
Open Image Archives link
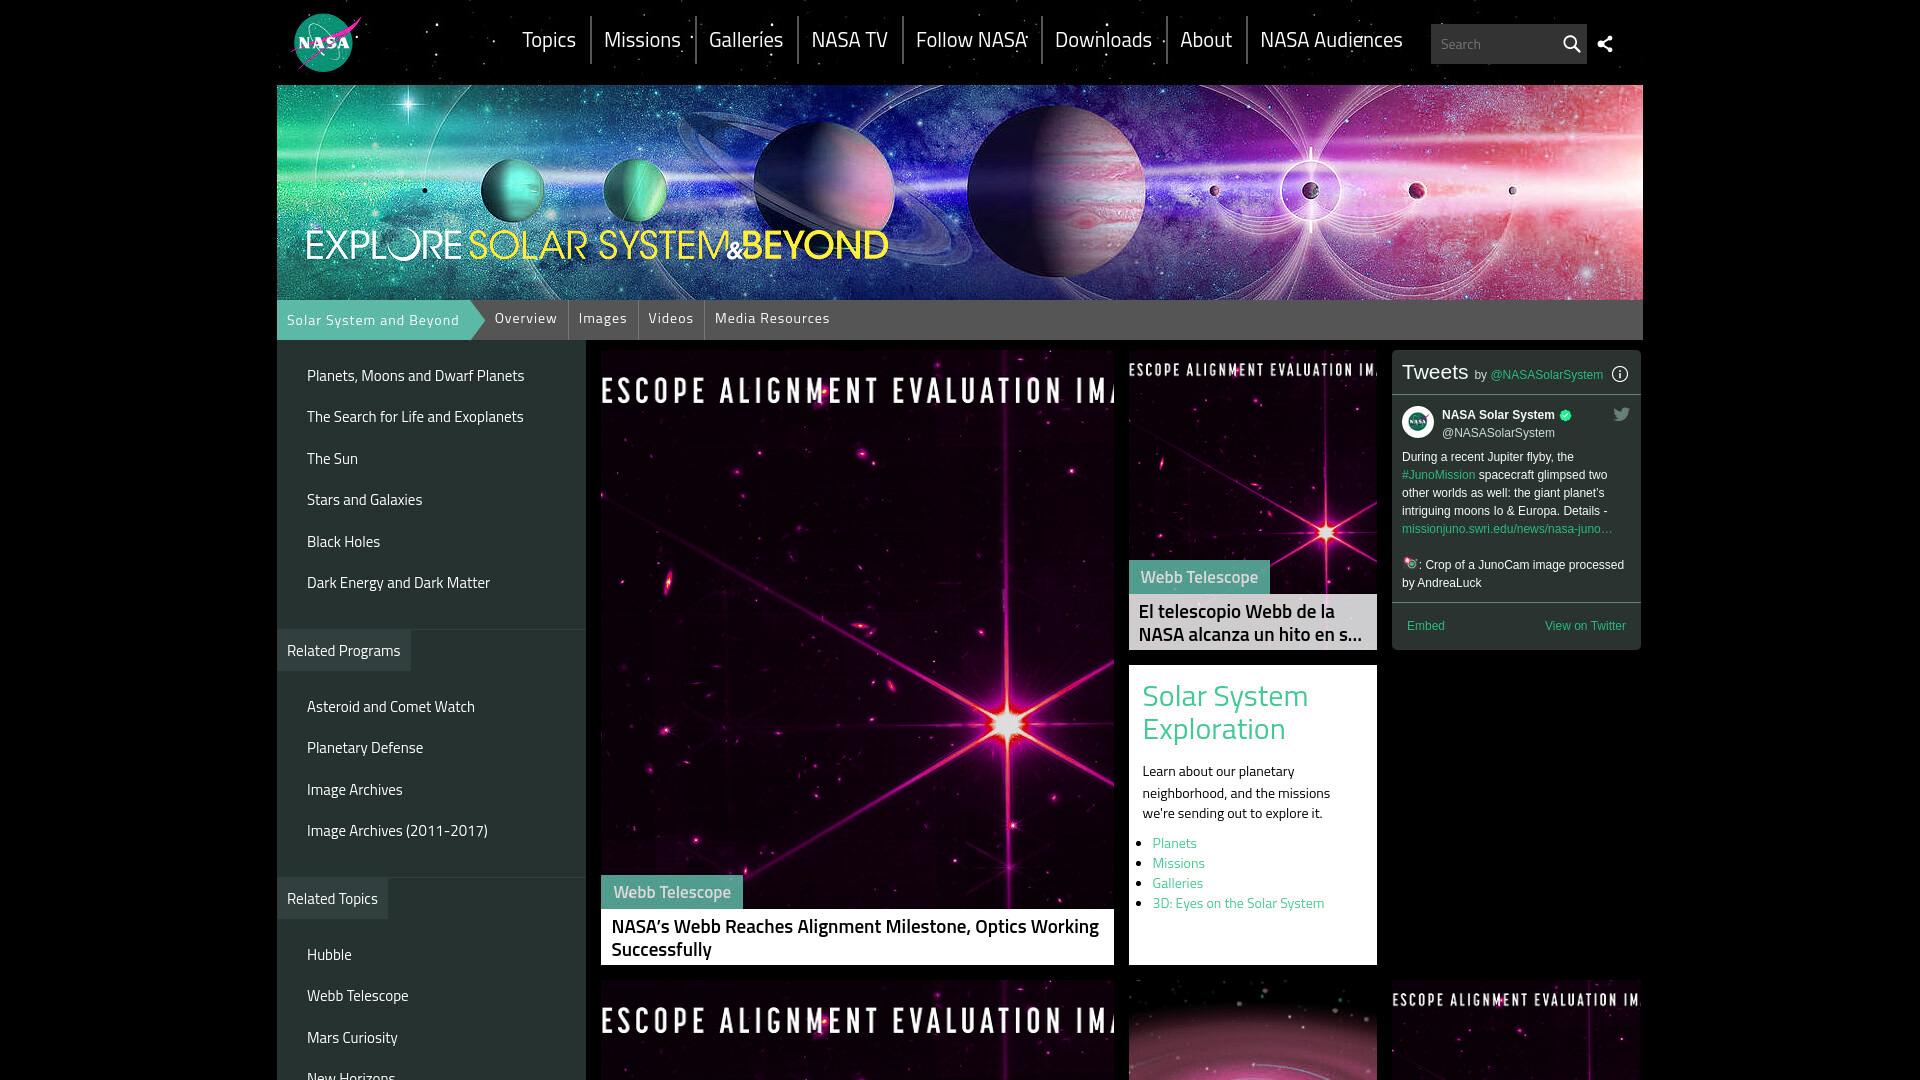point(354,790)
